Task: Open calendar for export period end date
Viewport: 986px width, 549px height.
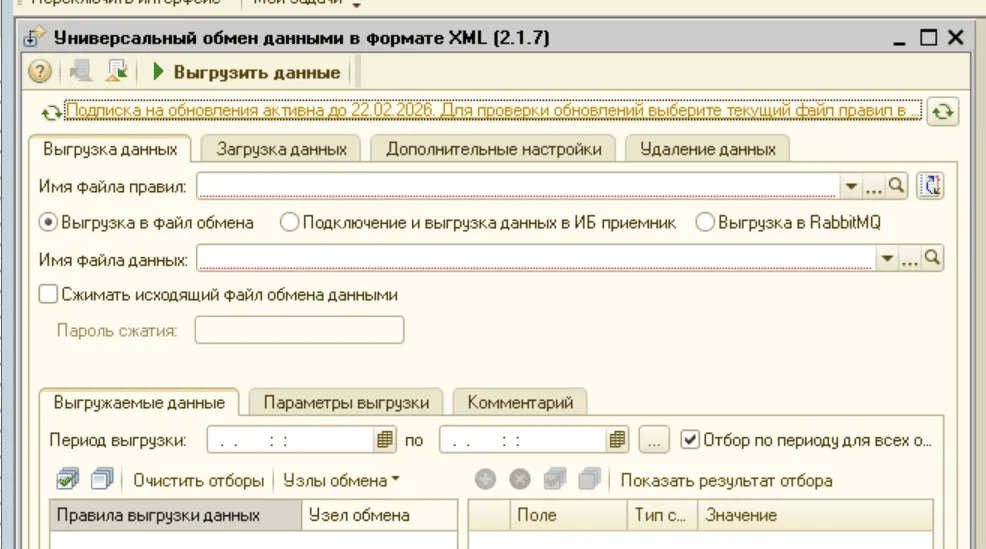Action: (x=618, y=439)
